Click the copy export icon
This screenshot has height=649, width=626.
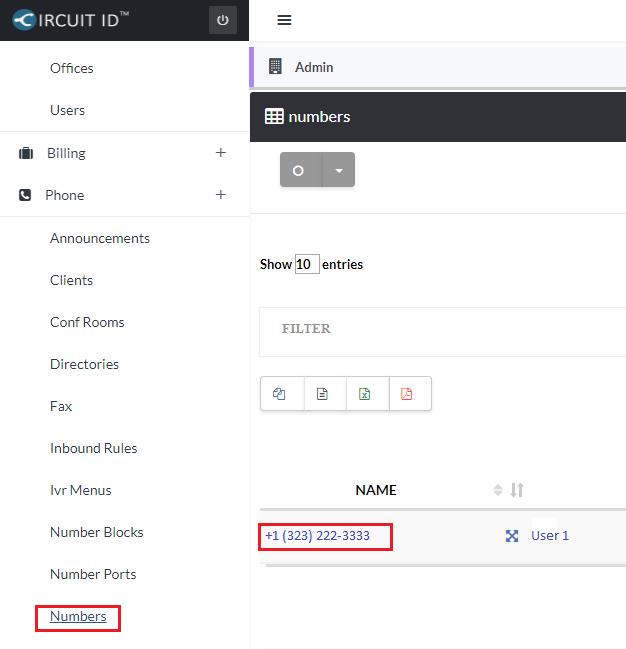(x=280, y=394)
